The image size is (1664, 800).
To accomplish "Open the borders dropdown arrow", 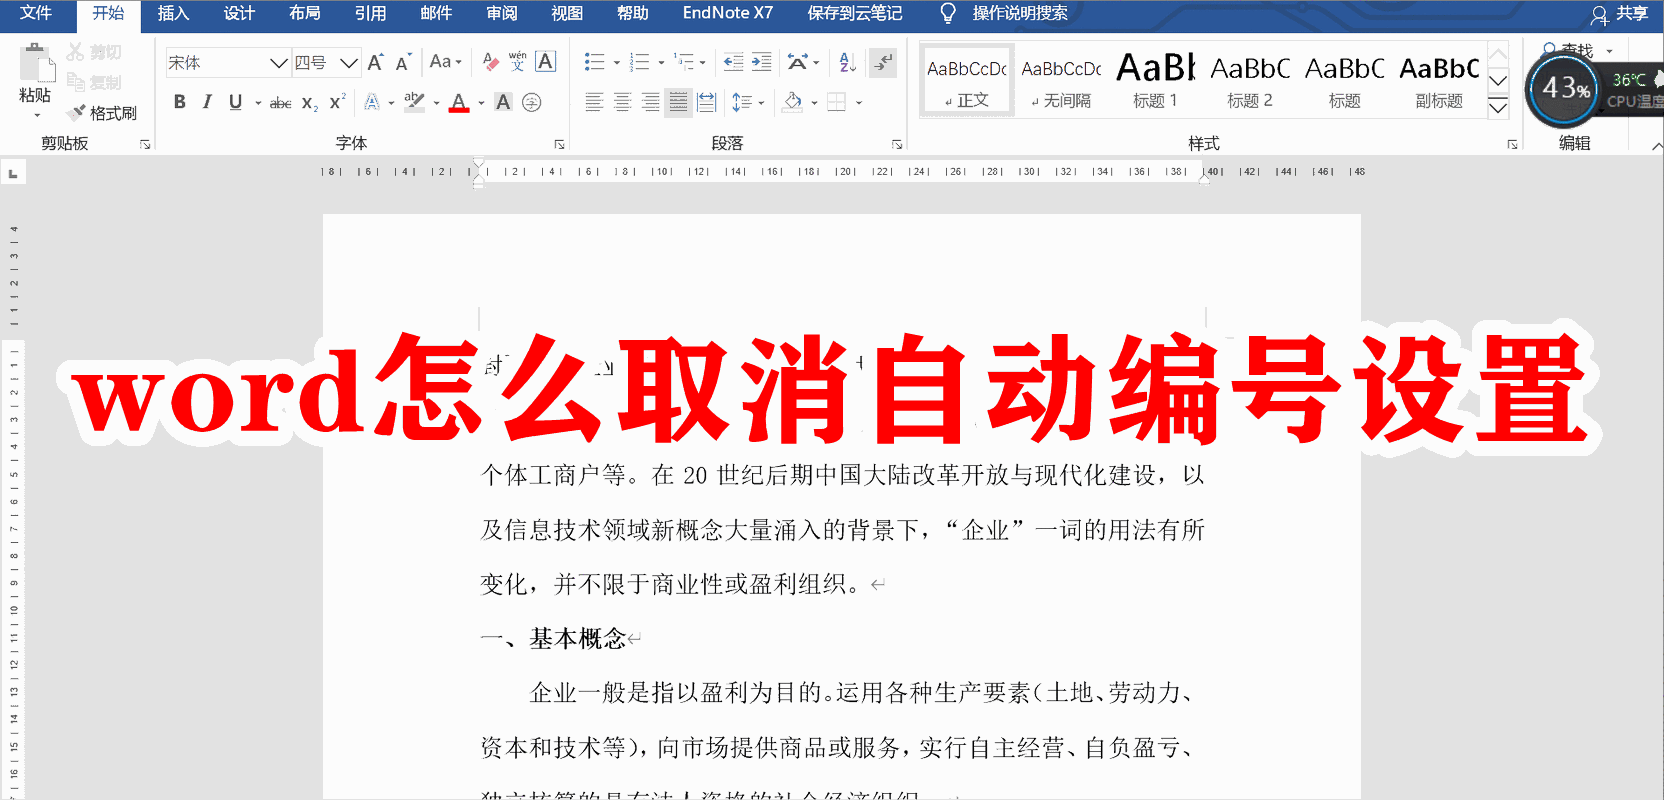I will (859, 103).
